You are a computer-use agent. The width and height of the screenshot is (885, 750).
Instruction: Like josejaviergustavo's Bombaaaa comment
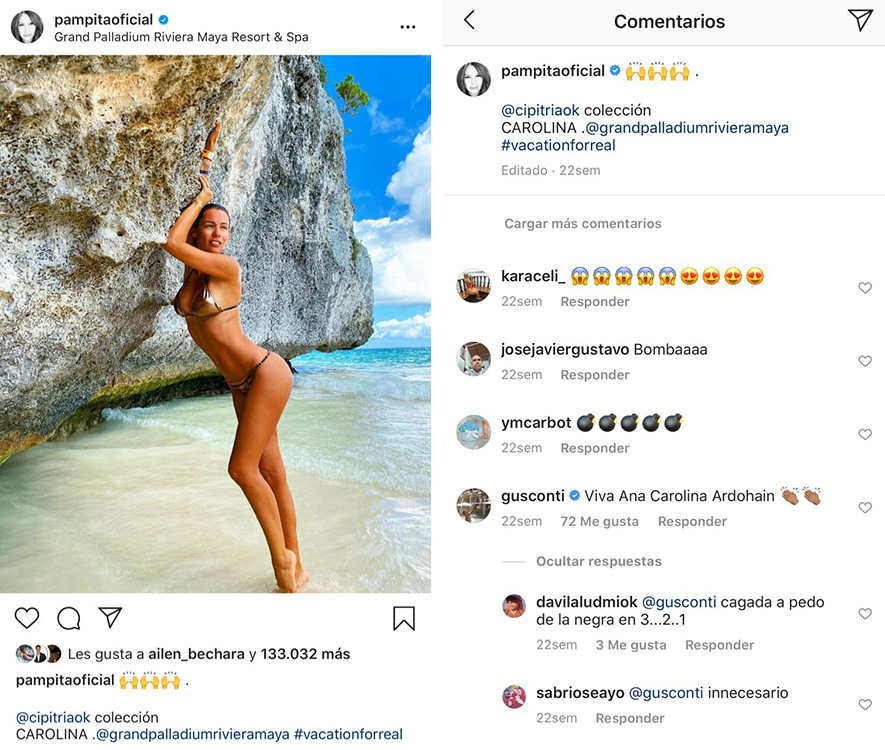coord(865,361)
